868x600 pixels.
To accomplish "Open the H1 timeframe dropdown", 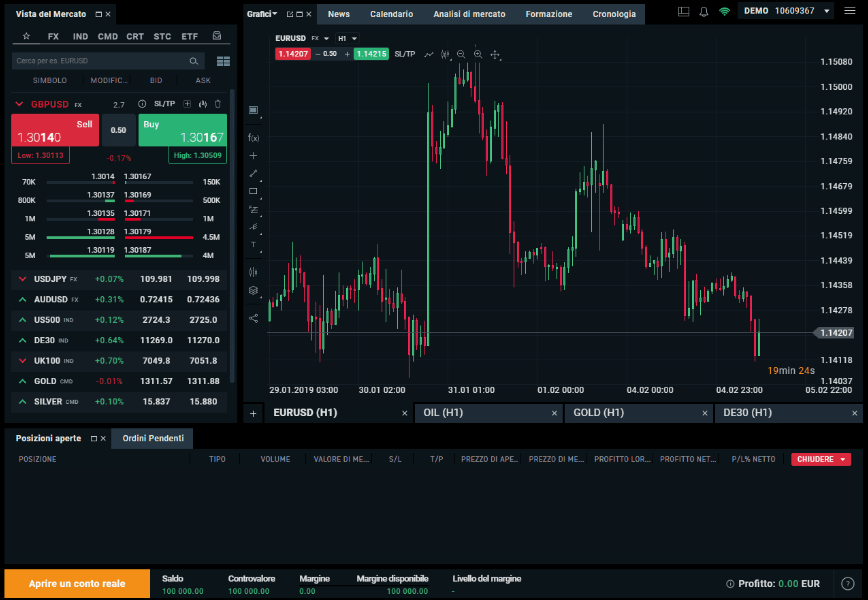I will point(347,38).
